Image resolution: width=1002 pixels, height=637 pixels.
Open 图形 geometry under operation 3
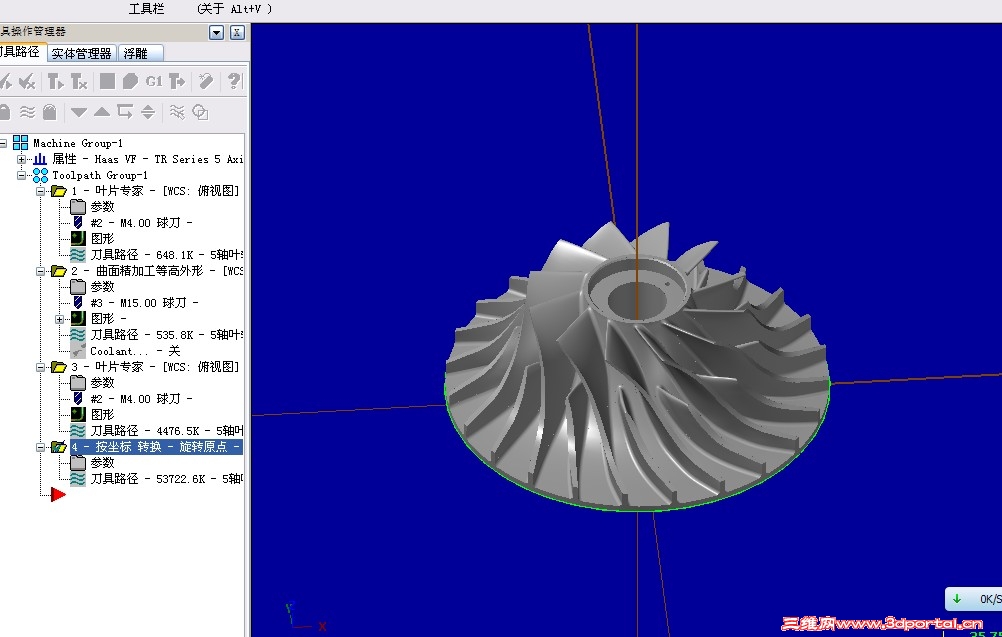(102, 414)
